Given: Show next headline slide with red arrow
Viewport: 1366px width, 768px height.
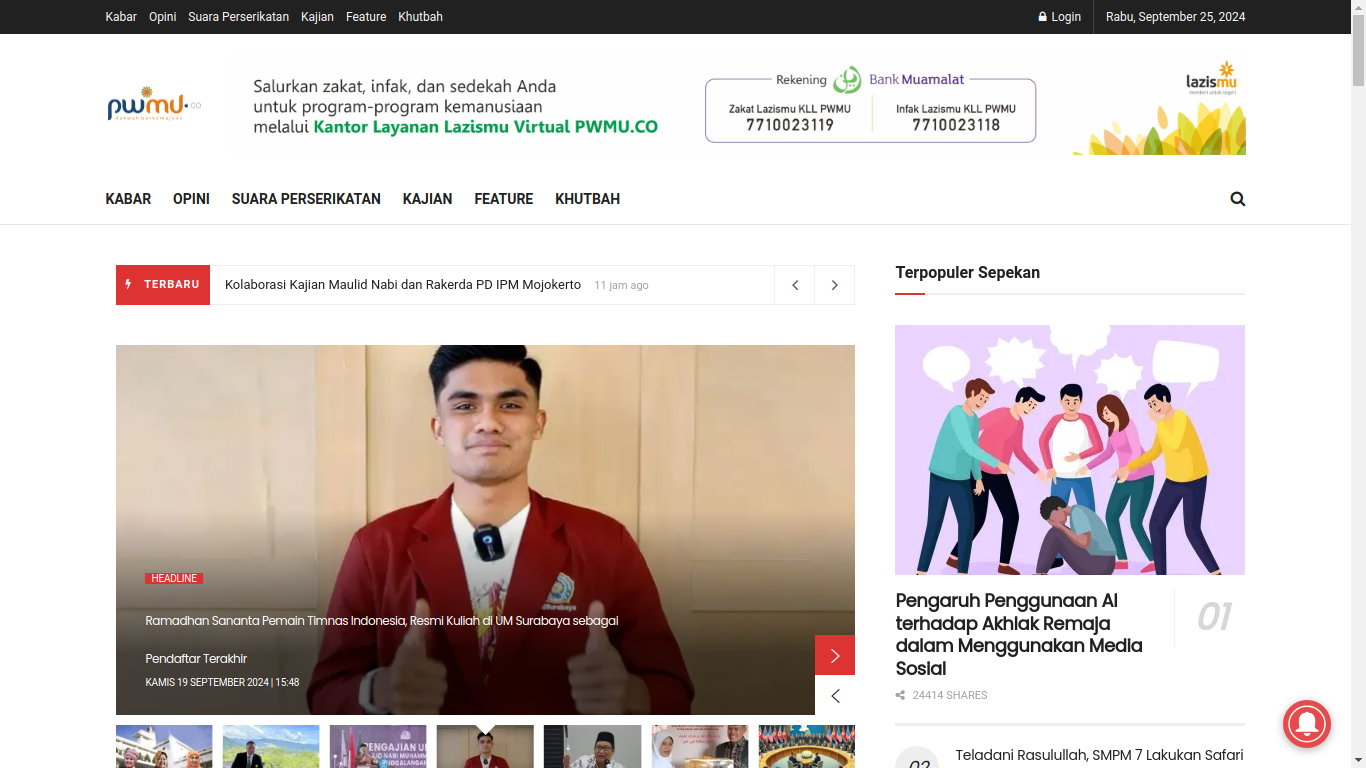Looking at the screenshot, I should (x=835, y=656).
